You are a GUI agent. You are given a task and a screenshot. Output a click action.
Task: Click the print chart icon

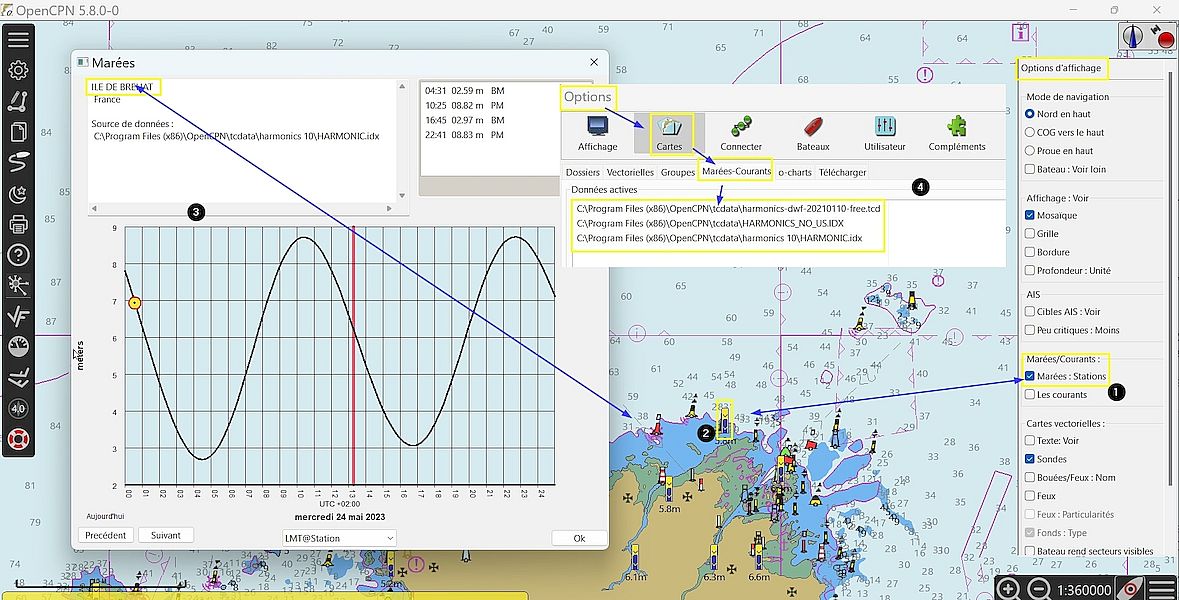[18, 224]
